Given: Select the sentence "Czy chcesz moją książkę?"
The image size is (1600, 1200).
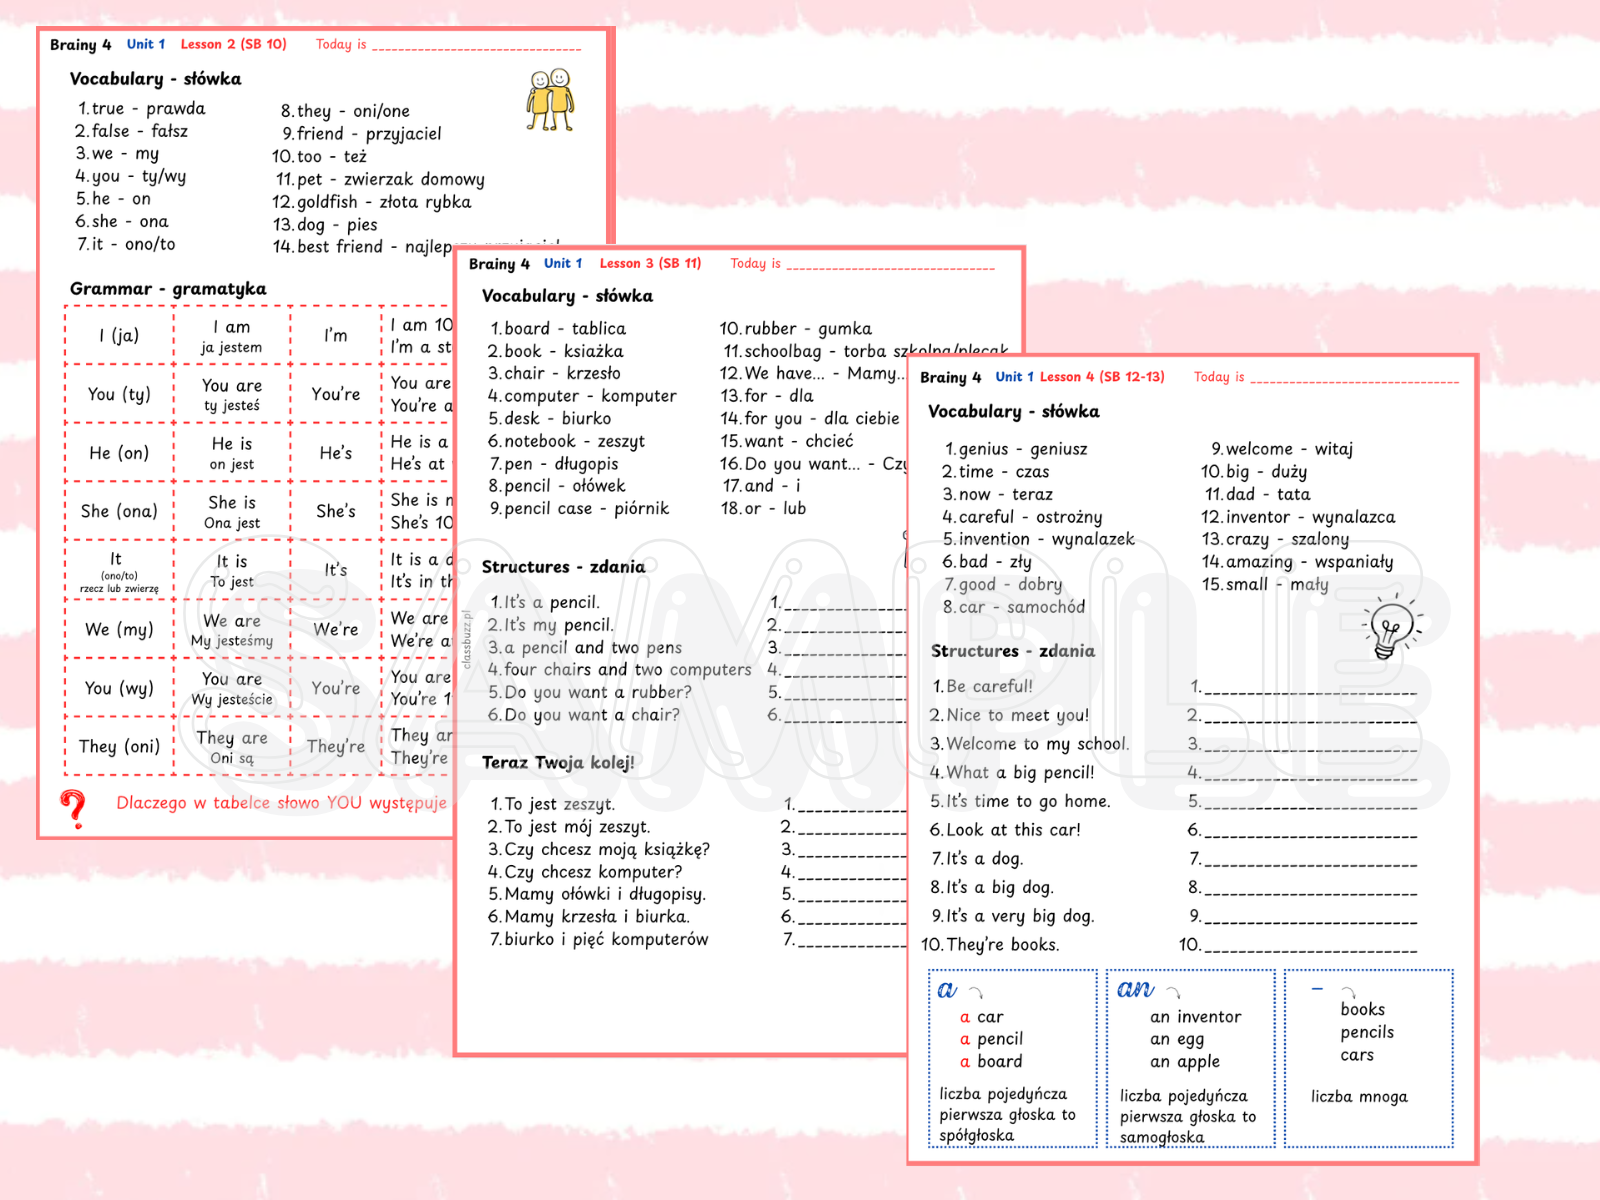Looking at the screenshot, I should 598,849.
